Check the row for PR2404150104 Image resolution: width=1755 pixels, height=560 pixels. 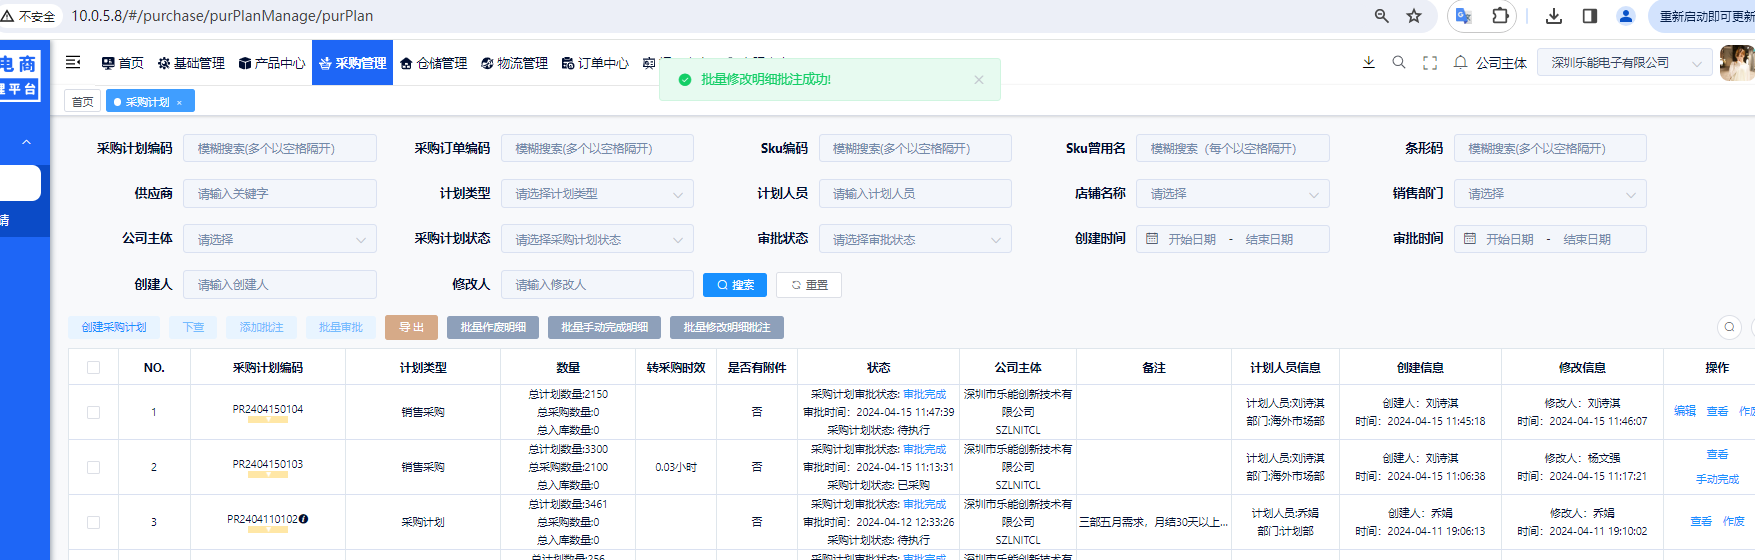pyautogui.click(x=93, y=412)
